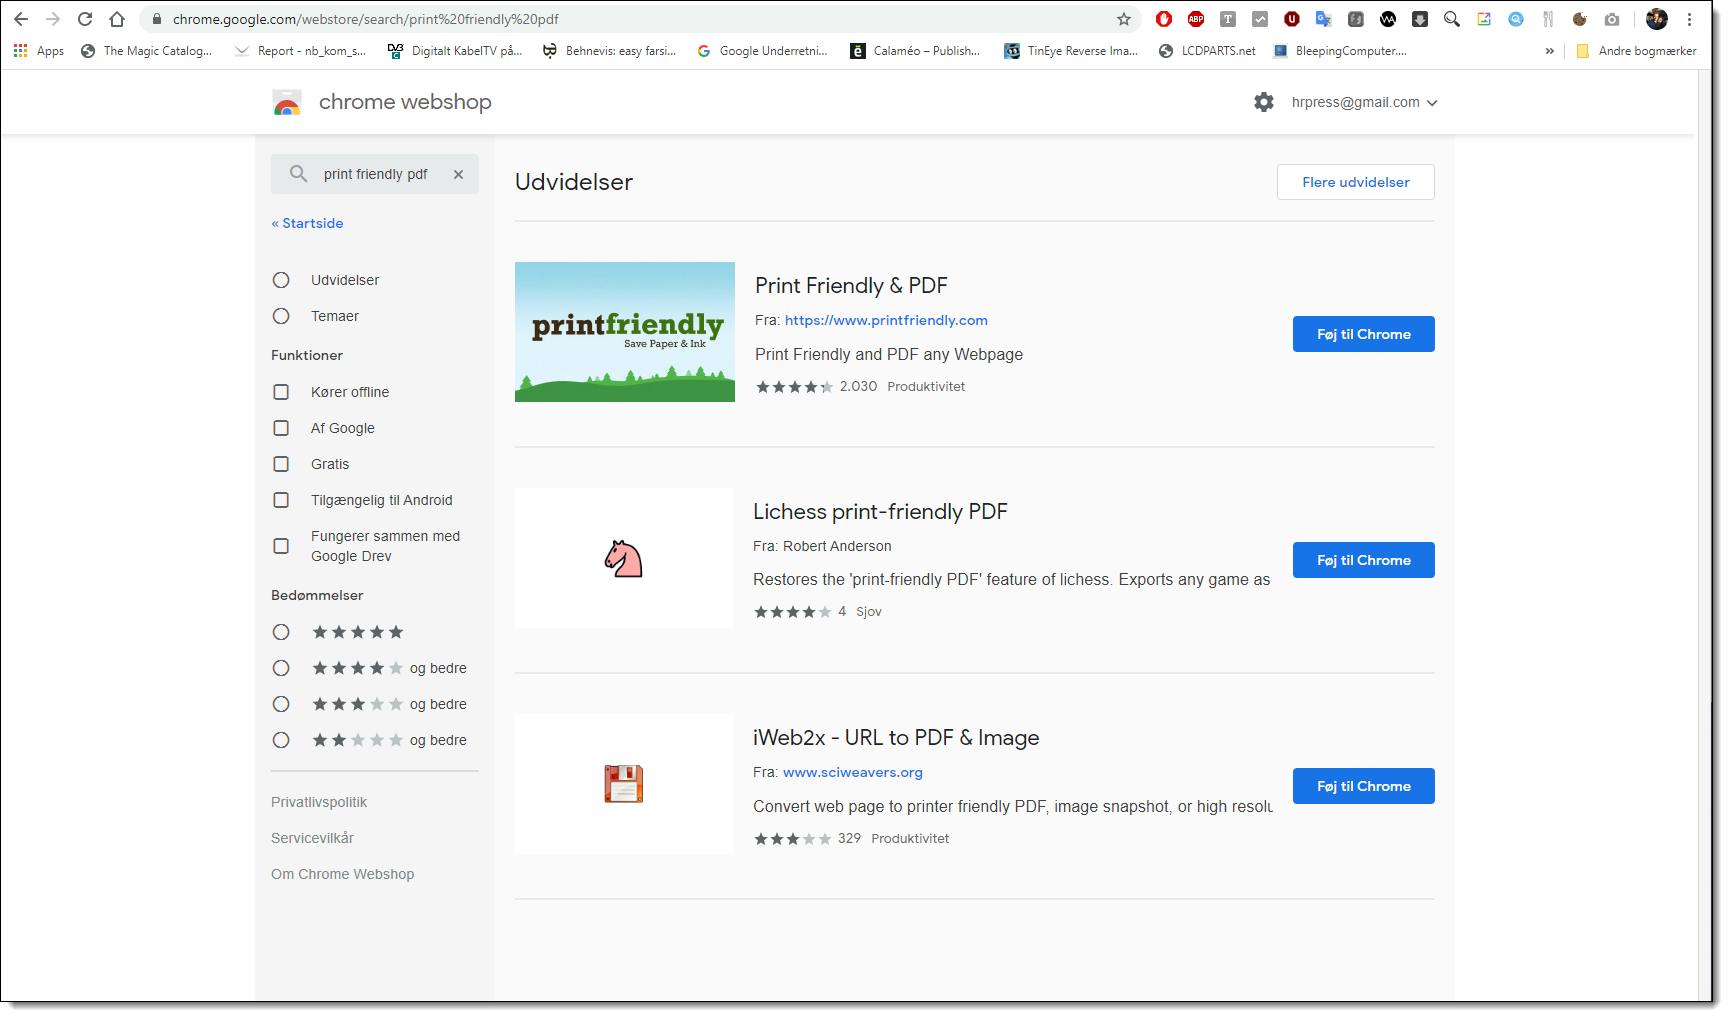The height and width of the screenshot is (1017, 1728).
Task: Click the Flere udvidelser button
Action: pyautogui.click(x=1355, y=182)
